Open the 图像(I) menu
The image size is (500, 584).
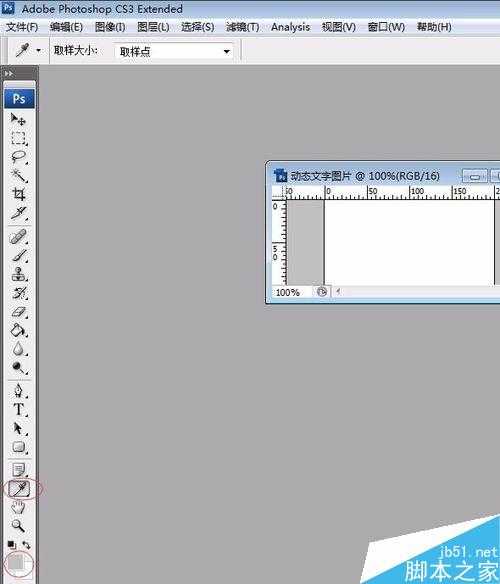coord(110,27)
